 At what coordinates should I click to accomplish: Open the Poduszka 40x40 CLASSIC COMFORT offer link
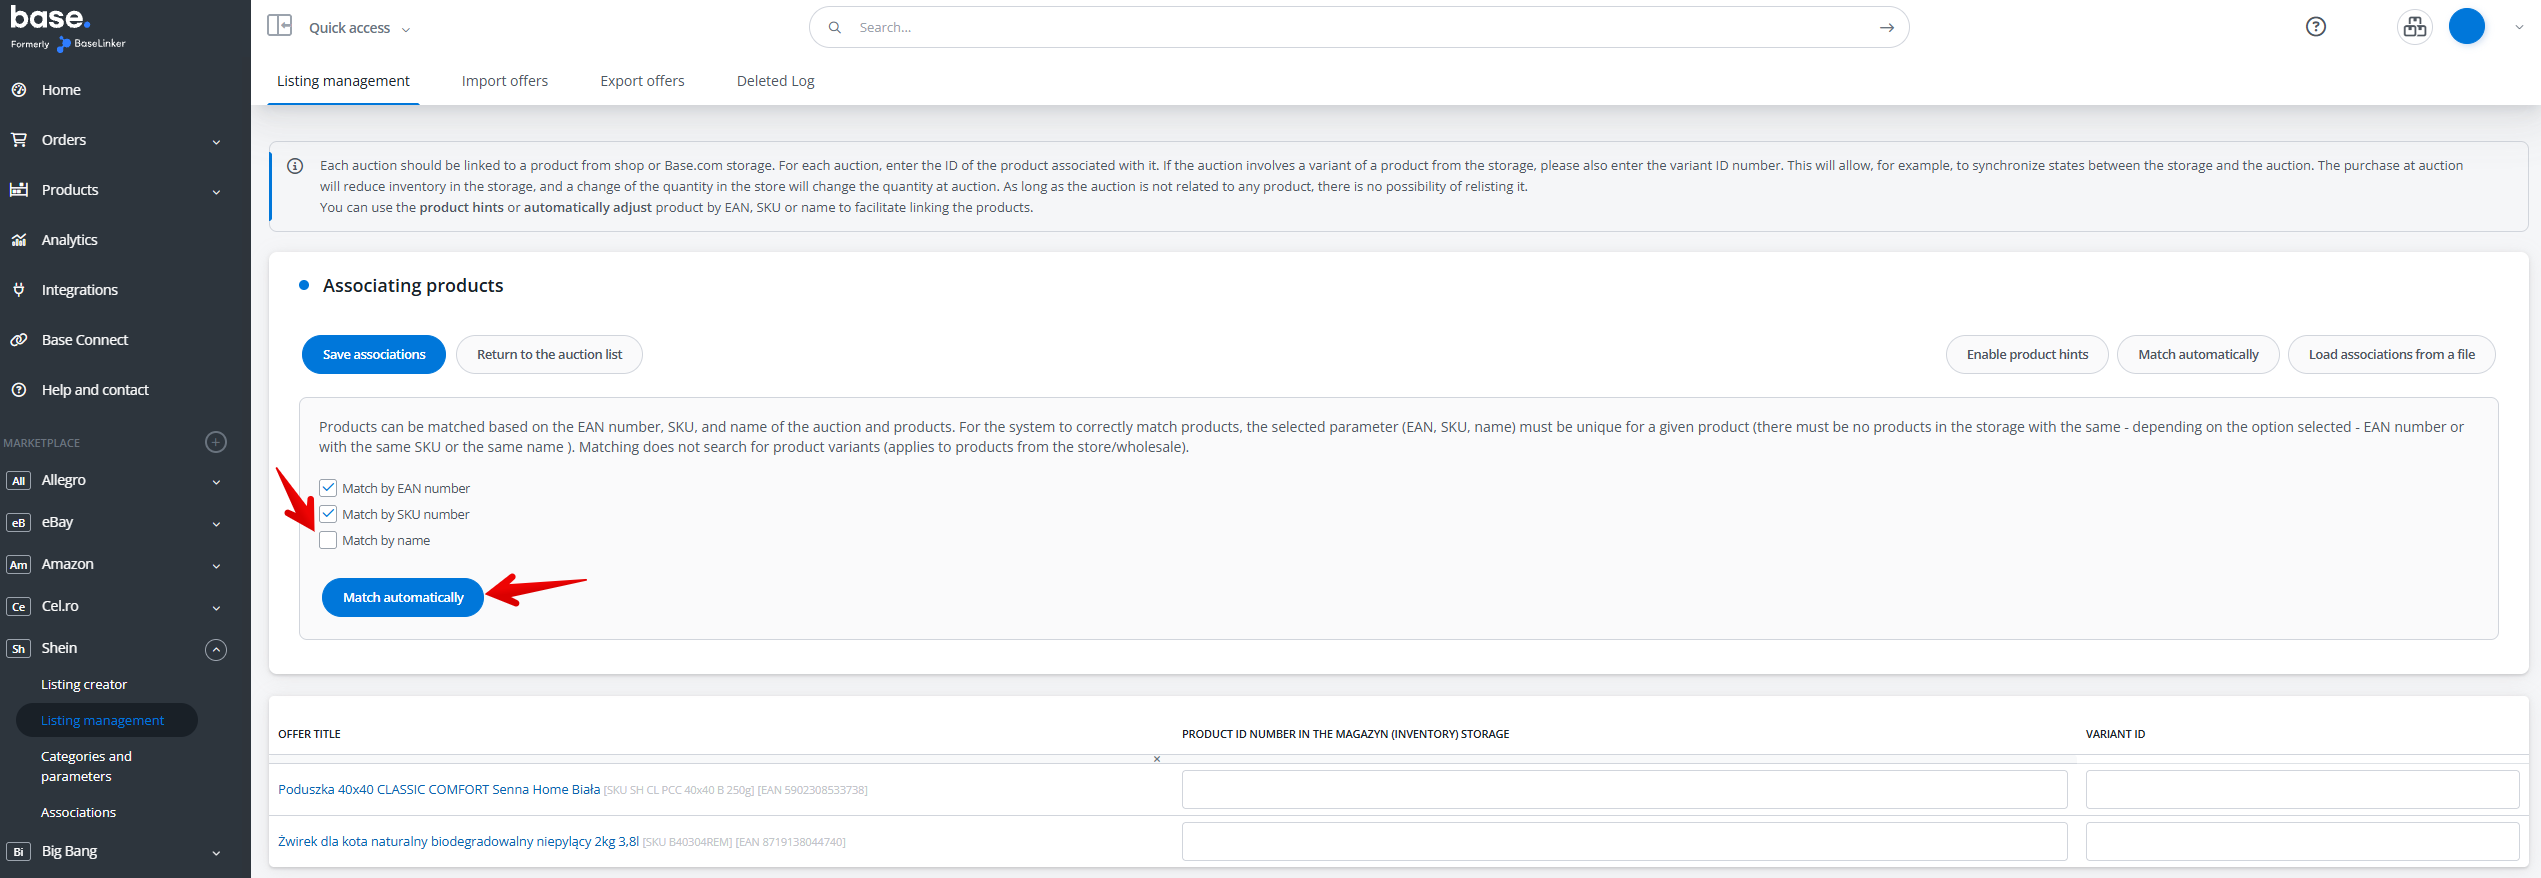click(x=438, y=789)
